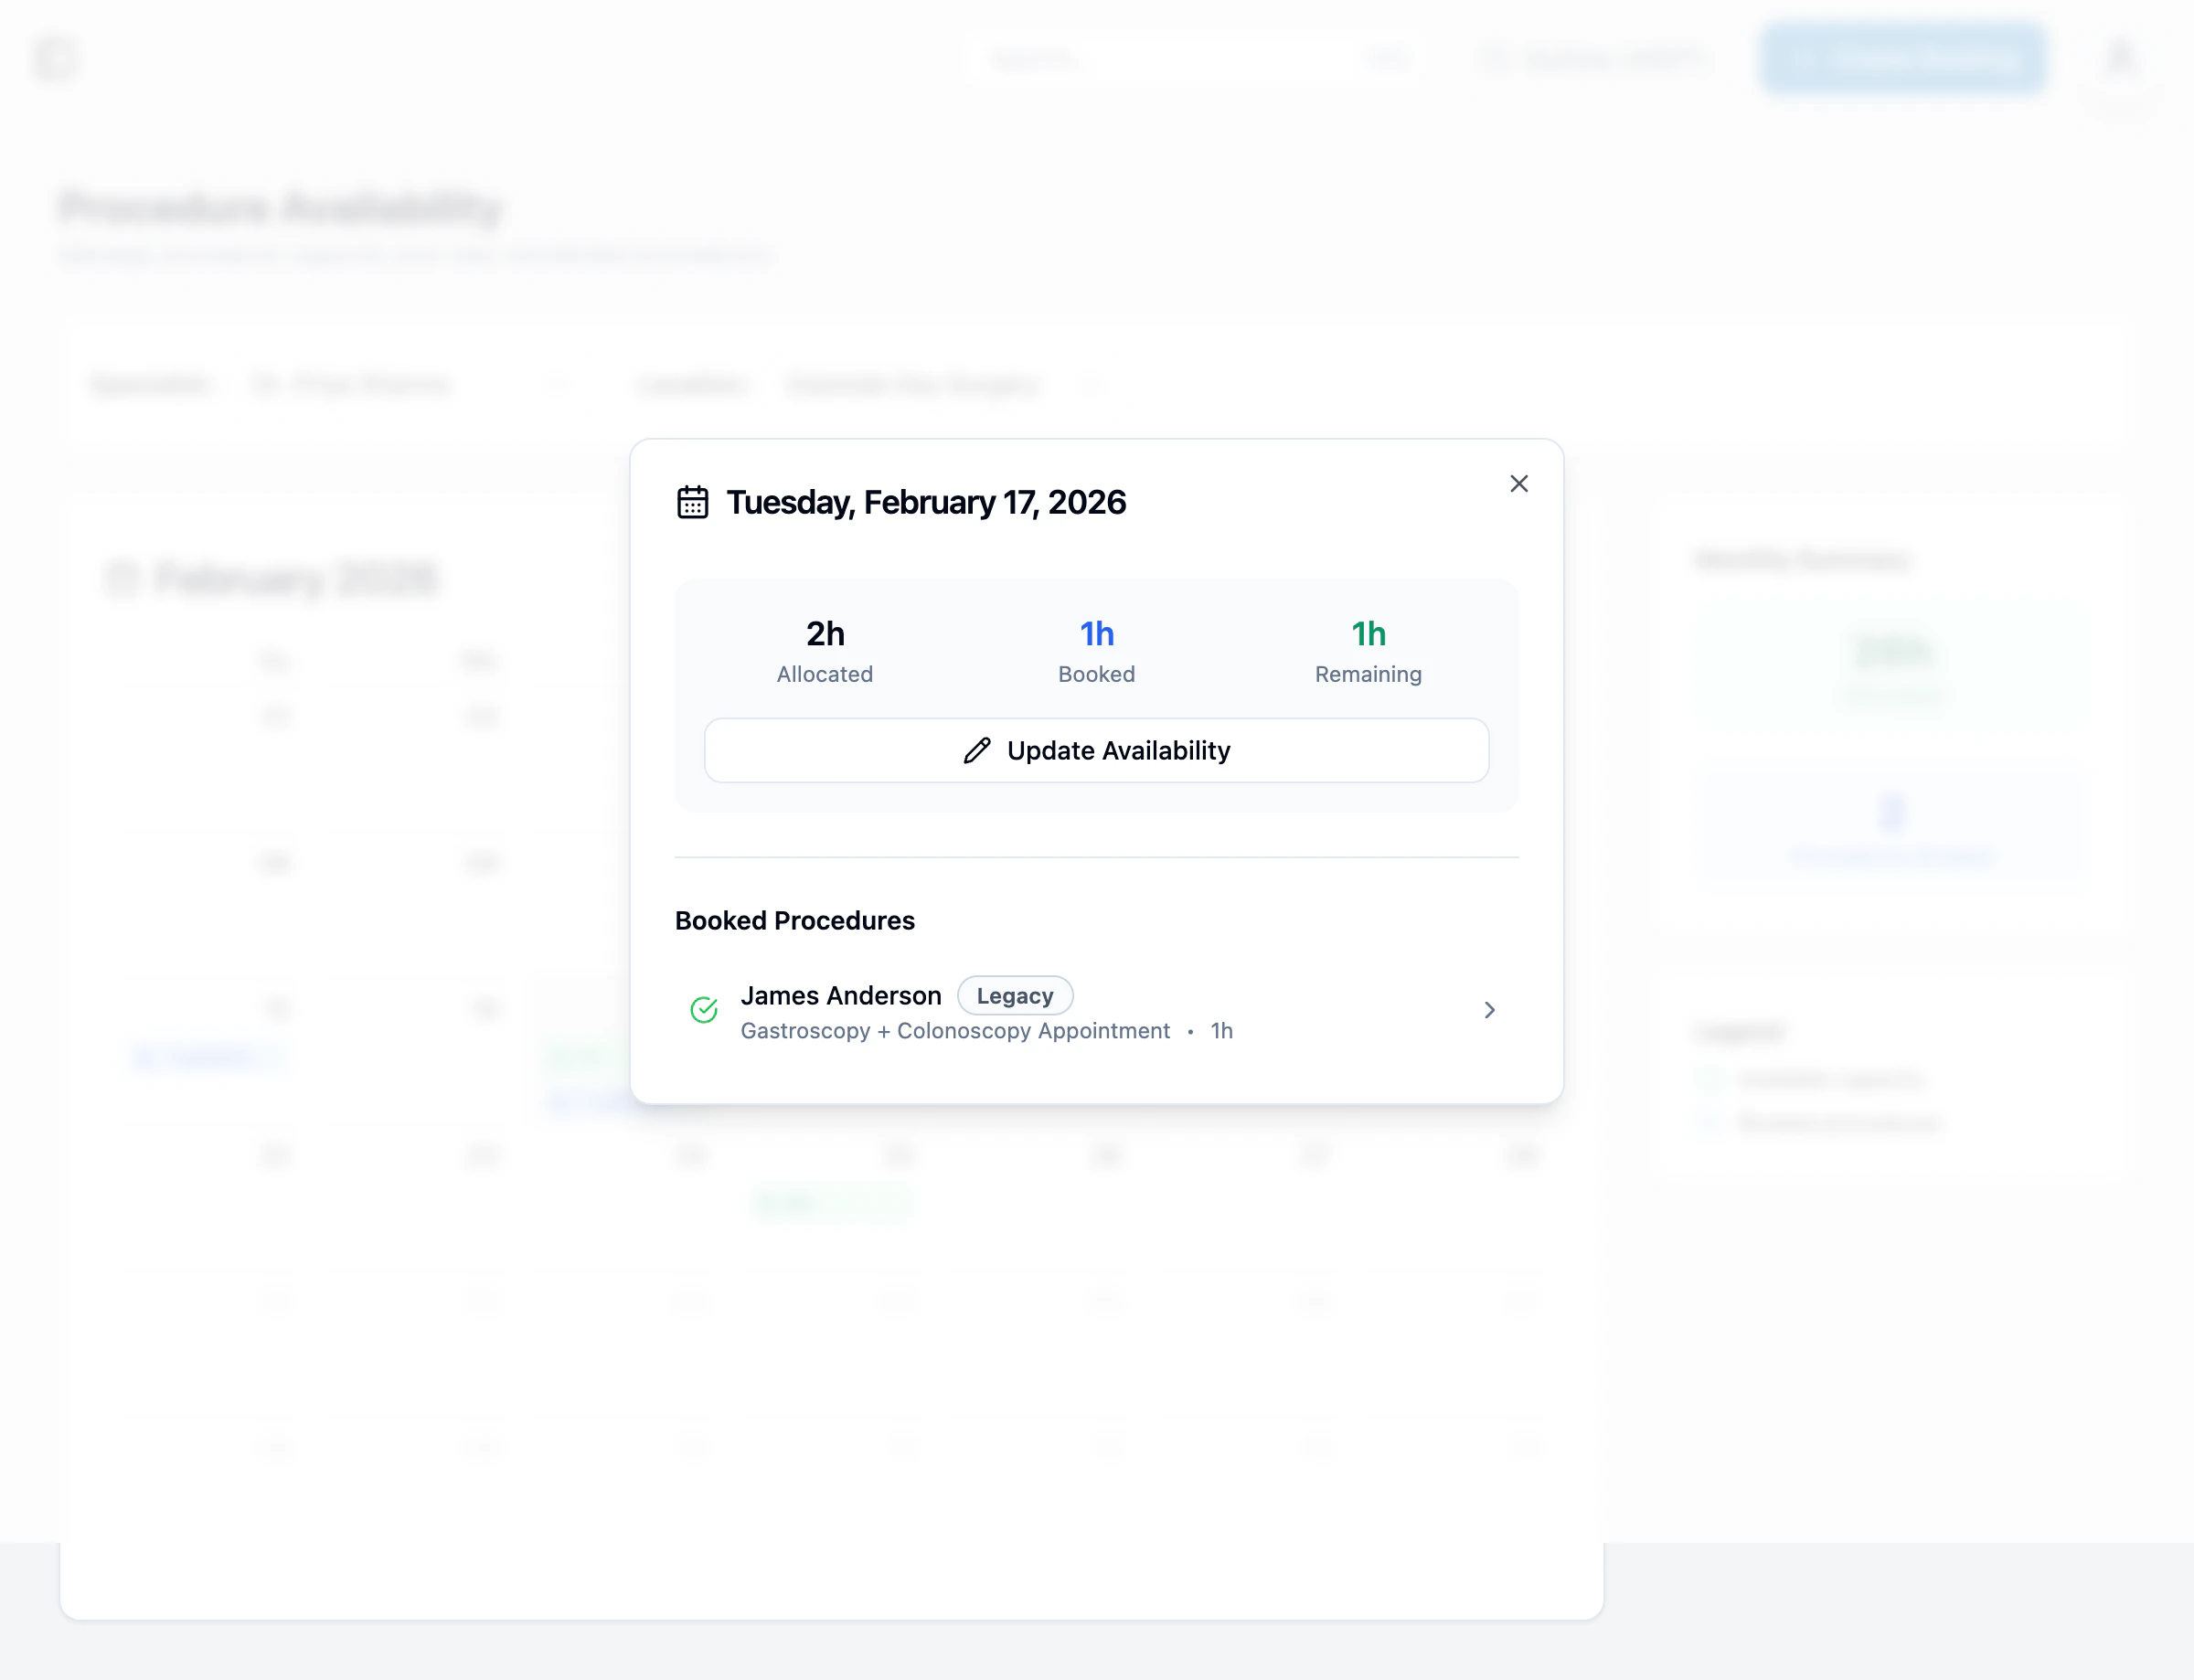Click the green check icon beside James Anderson

coord(704,1010)
